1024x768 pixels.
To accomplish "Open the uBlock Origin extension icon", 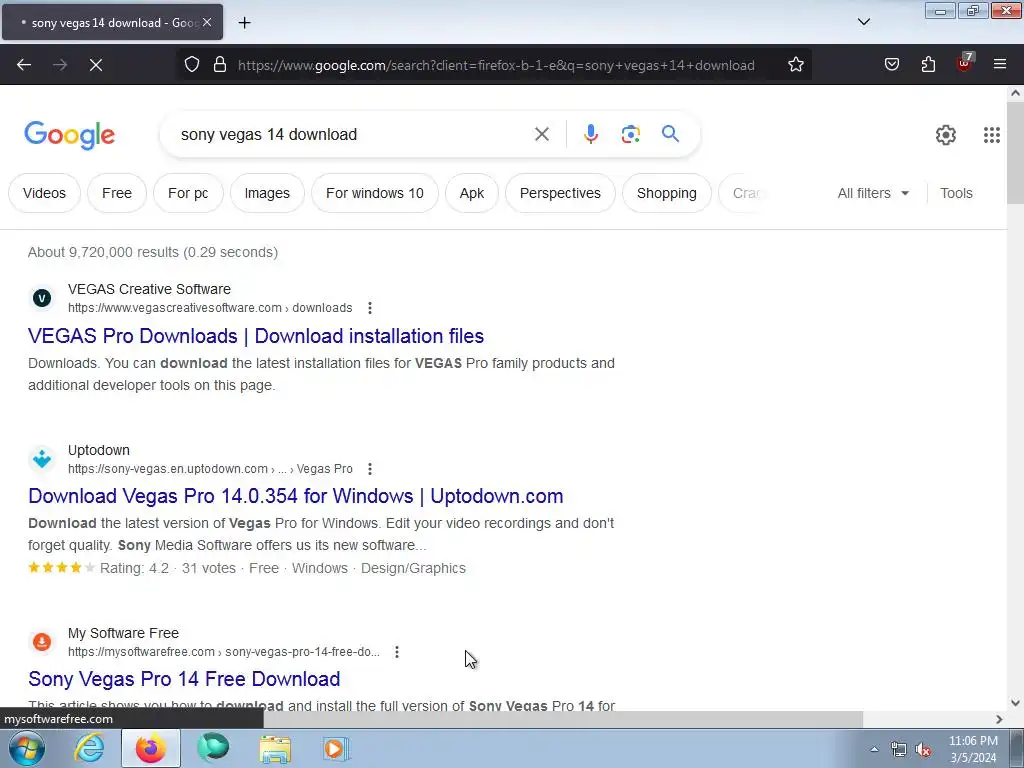I will pos(964,63).
